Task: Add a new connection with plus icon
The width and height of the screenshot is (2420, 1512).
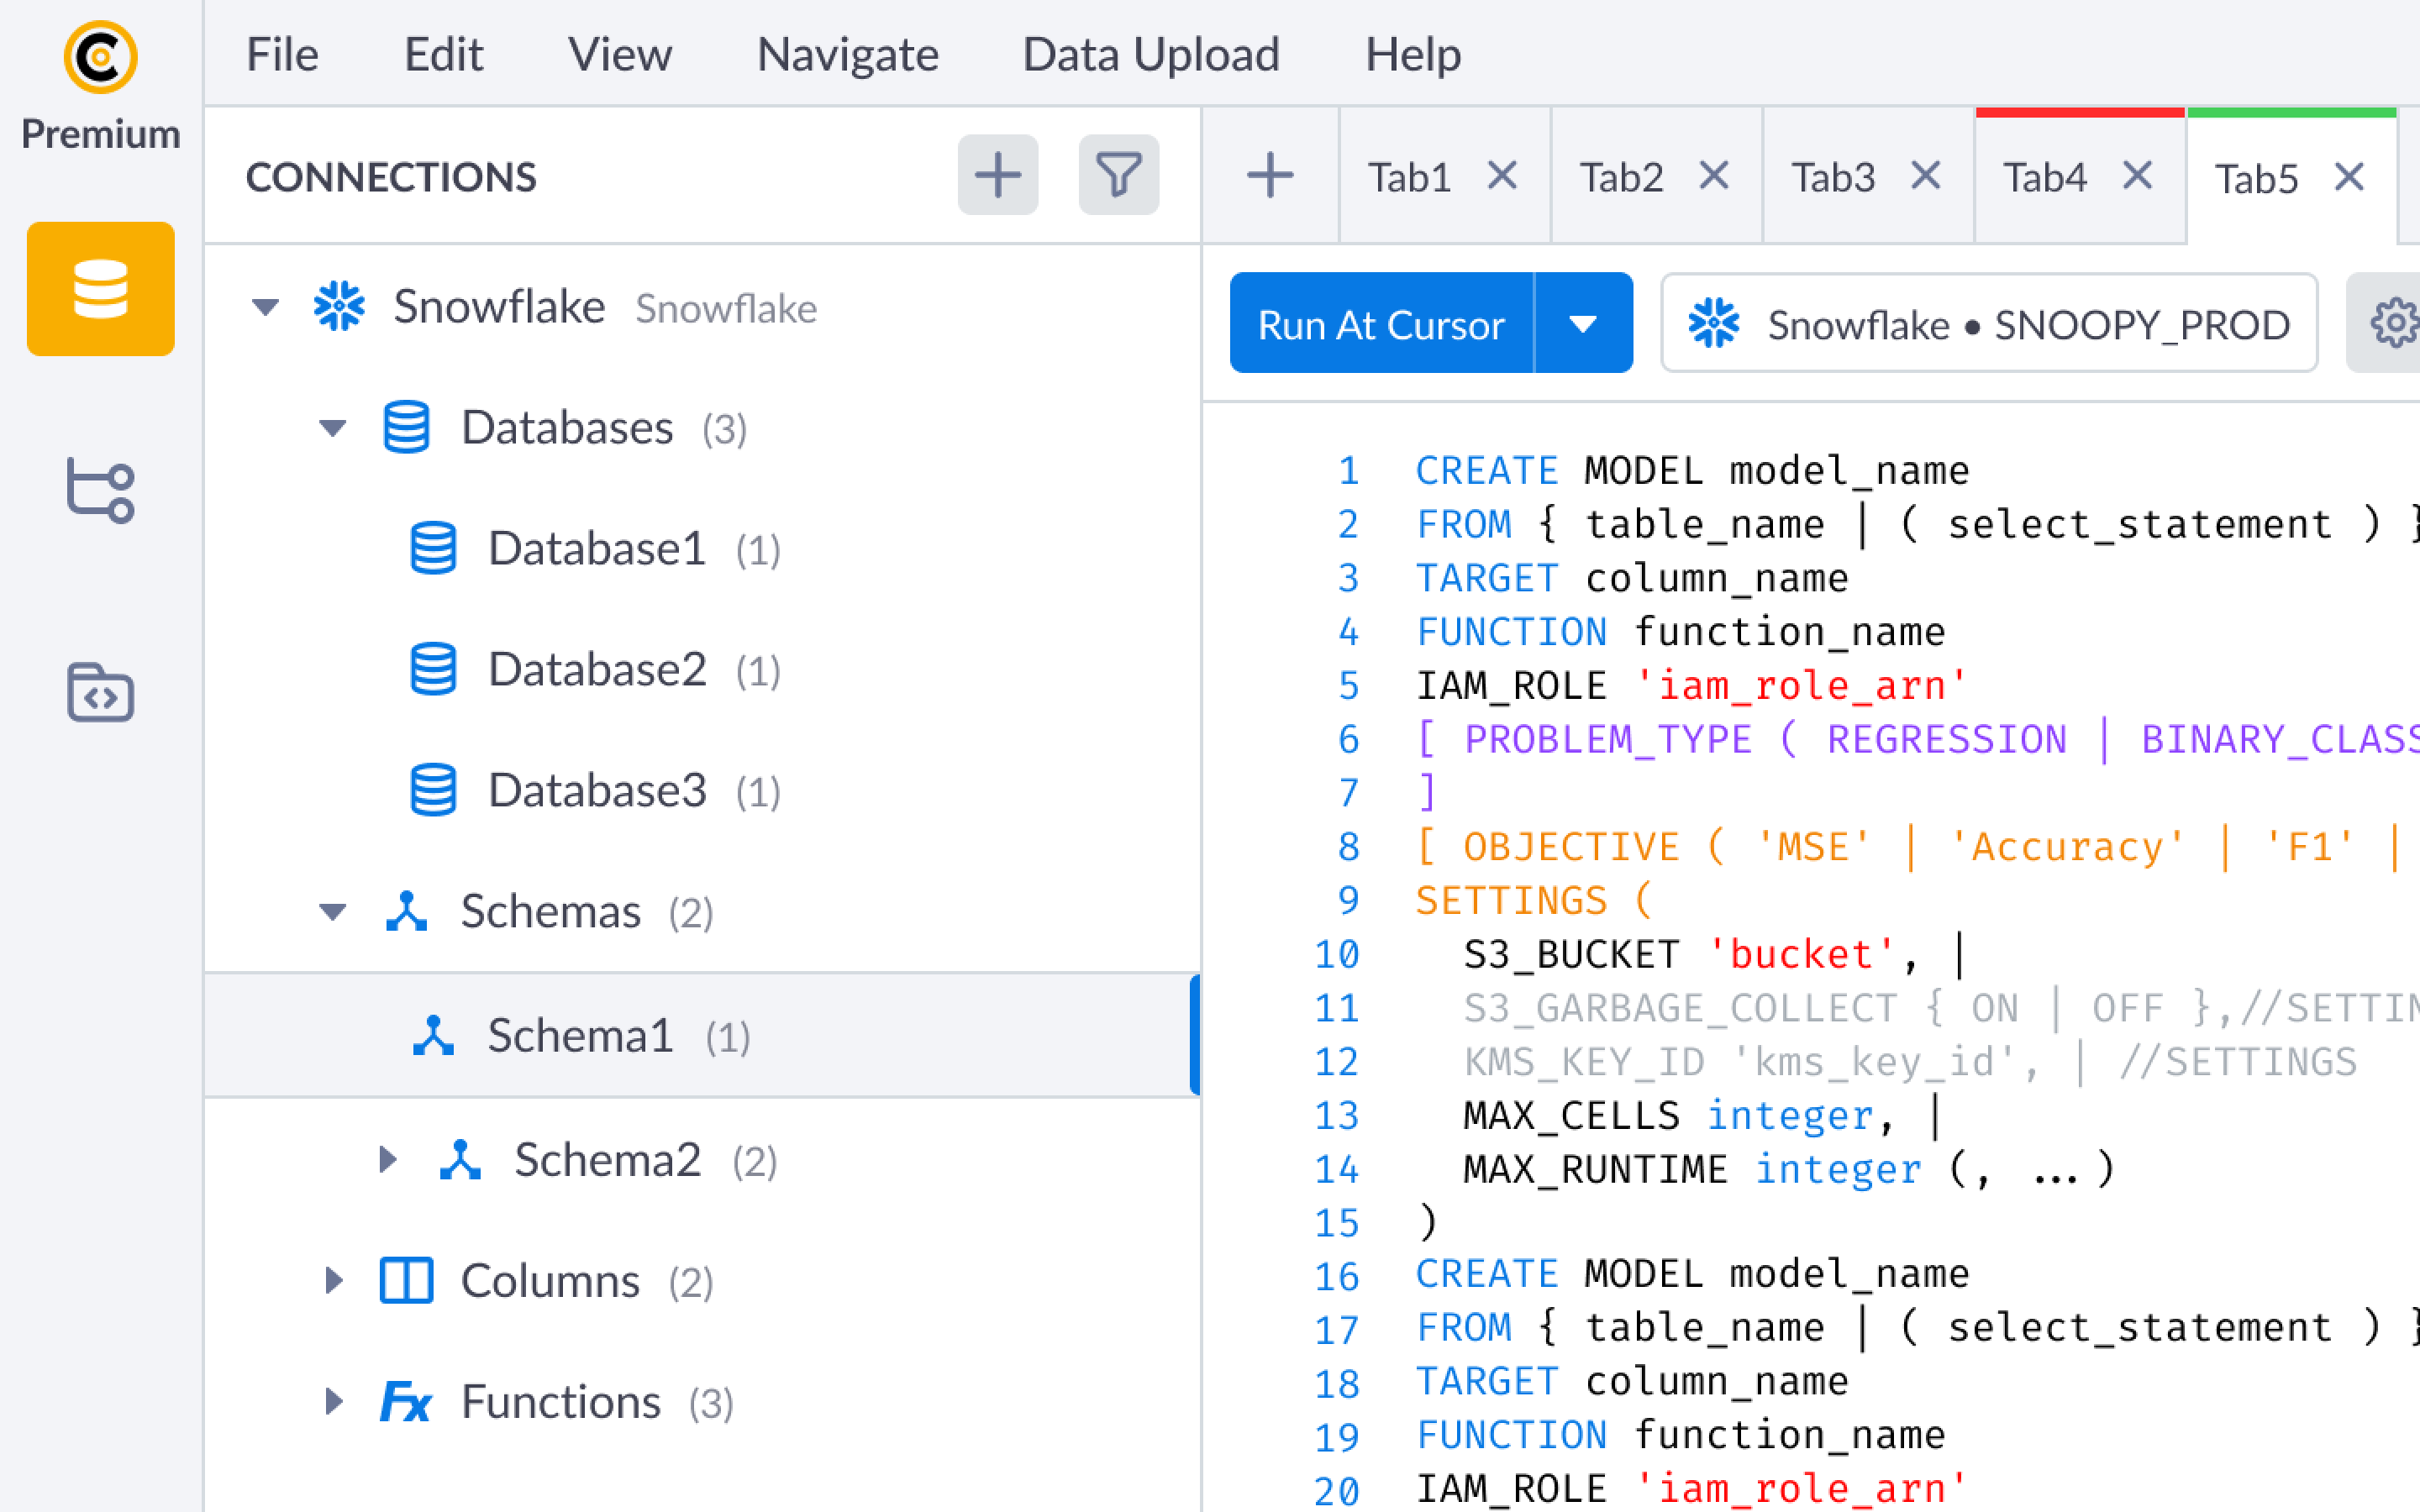Action: pos(997,175)
